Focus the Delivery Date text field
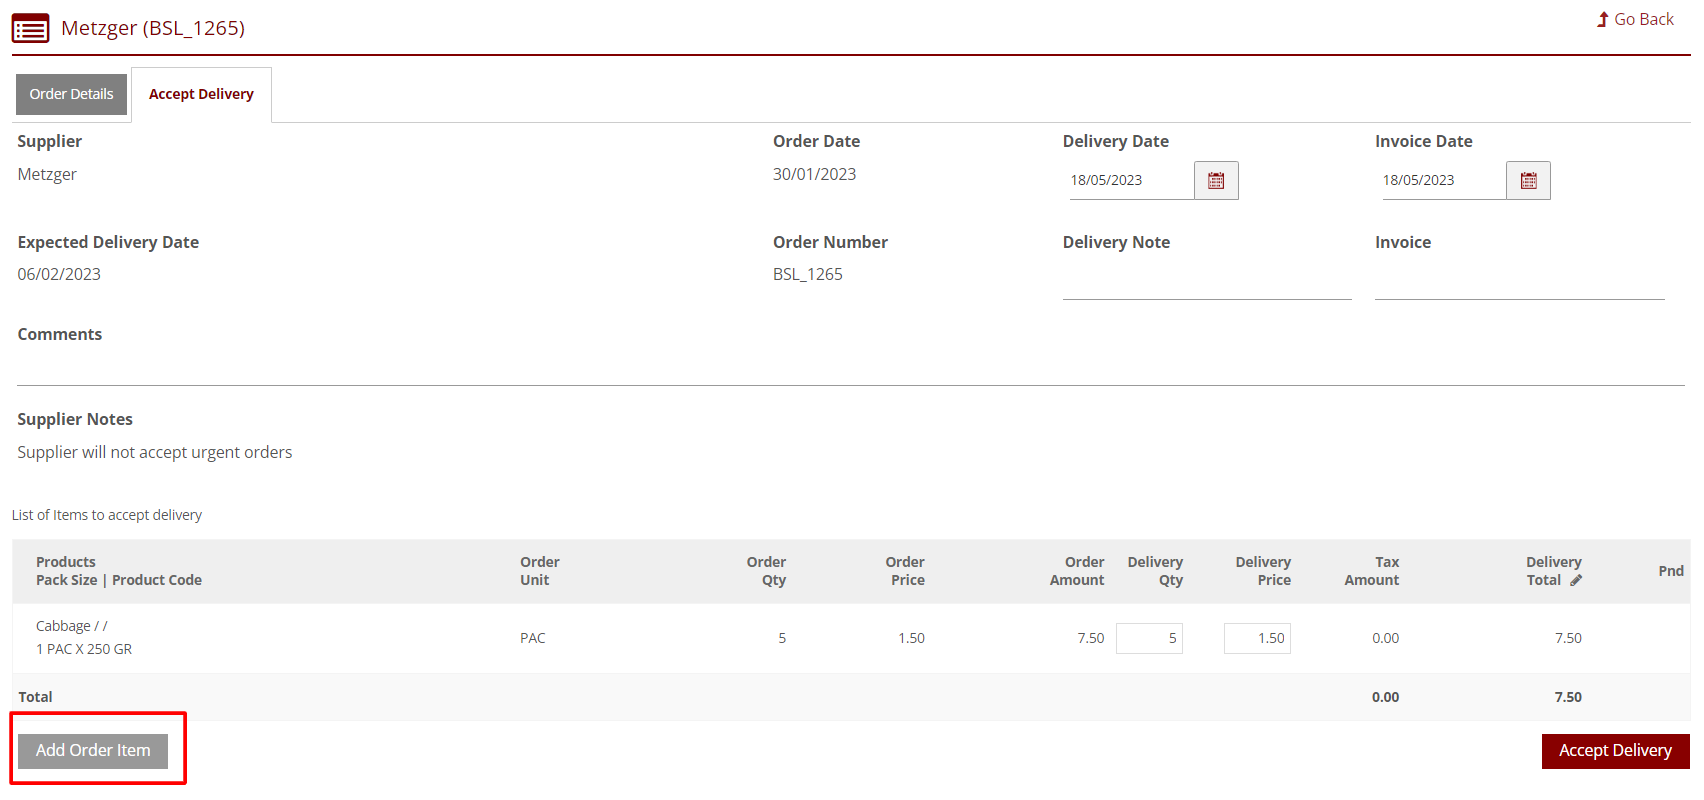1704x800 pixels. pyautogui.click(x=1130, y=181)
